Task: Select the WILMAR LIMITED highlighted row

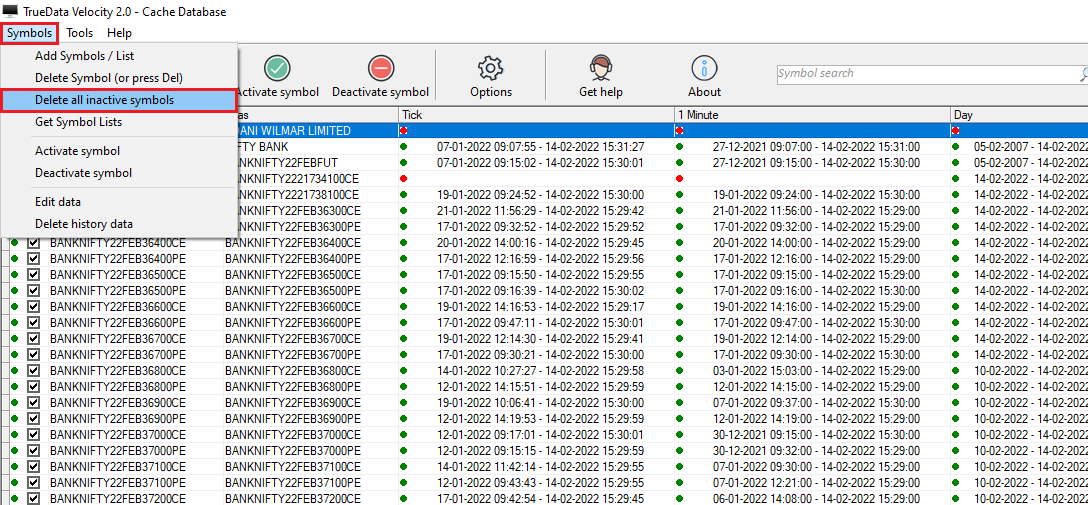Action: coord(663,130)
